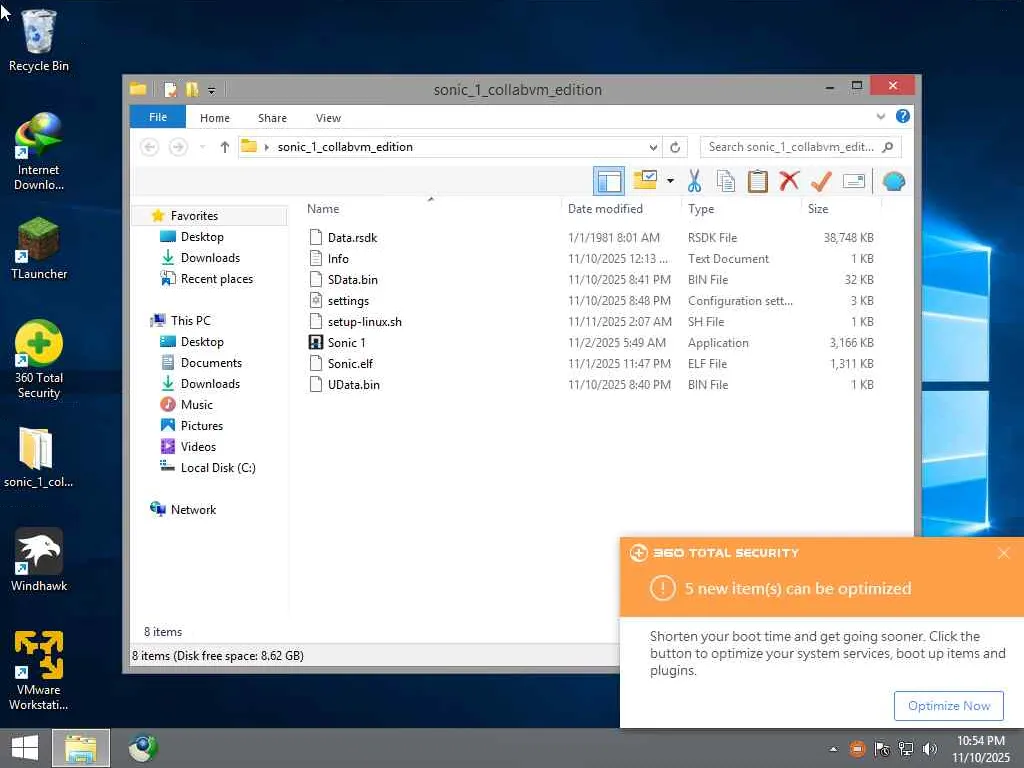Click the New folder quick access icon

pyautogui.click(x=192, y=89)
